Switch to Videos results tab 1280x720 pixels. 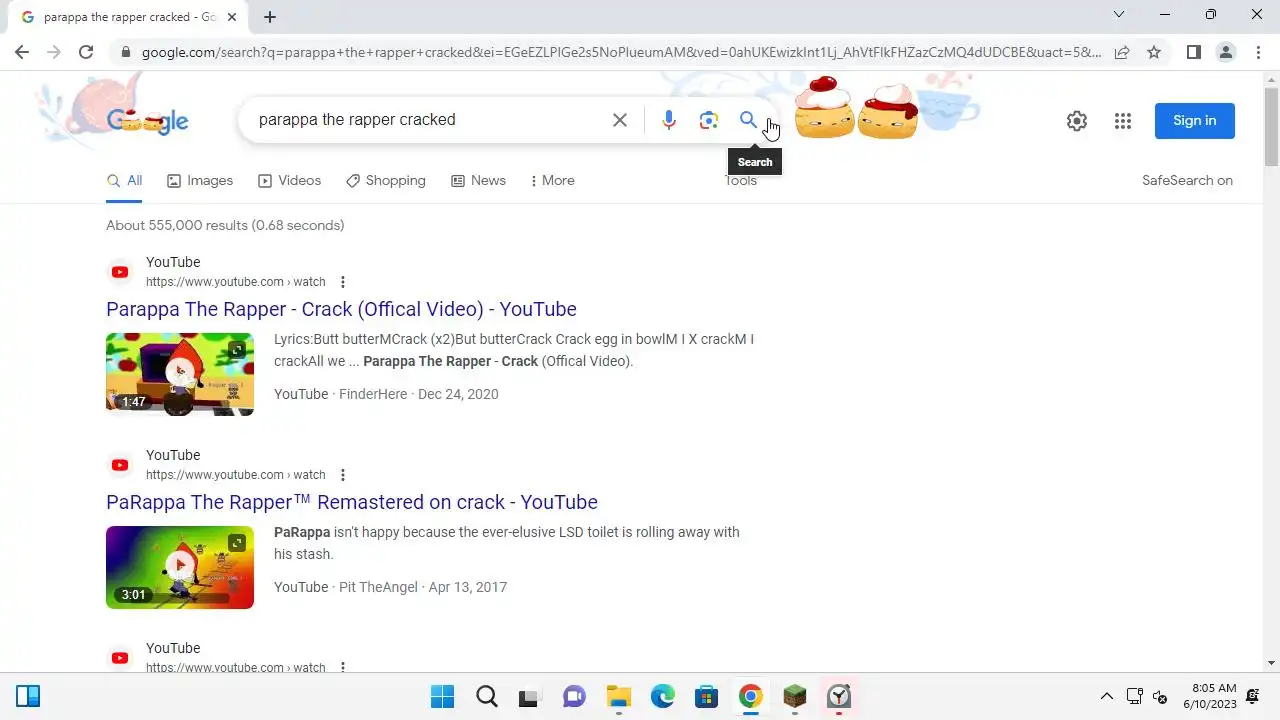tap(290, 181)
